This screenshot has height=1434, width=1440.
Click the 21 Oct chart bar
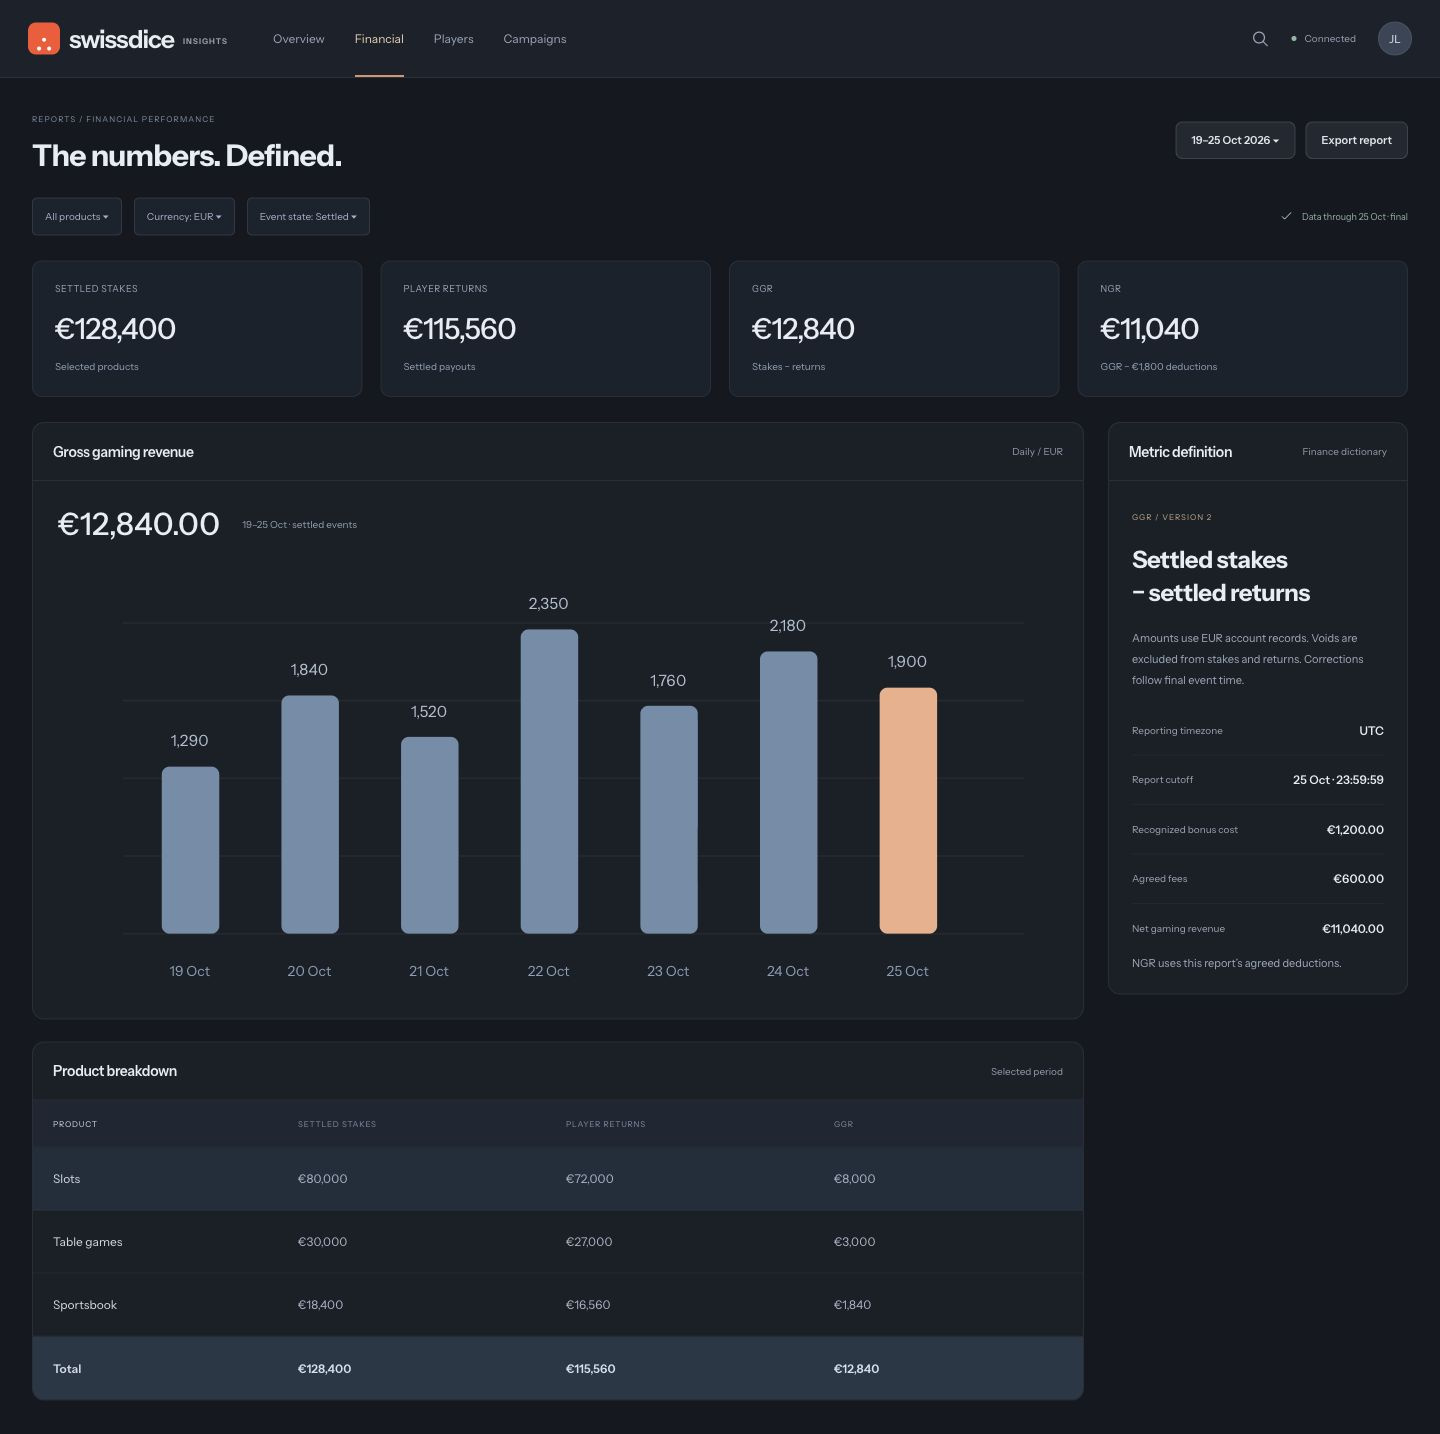[x=430, y=835]
